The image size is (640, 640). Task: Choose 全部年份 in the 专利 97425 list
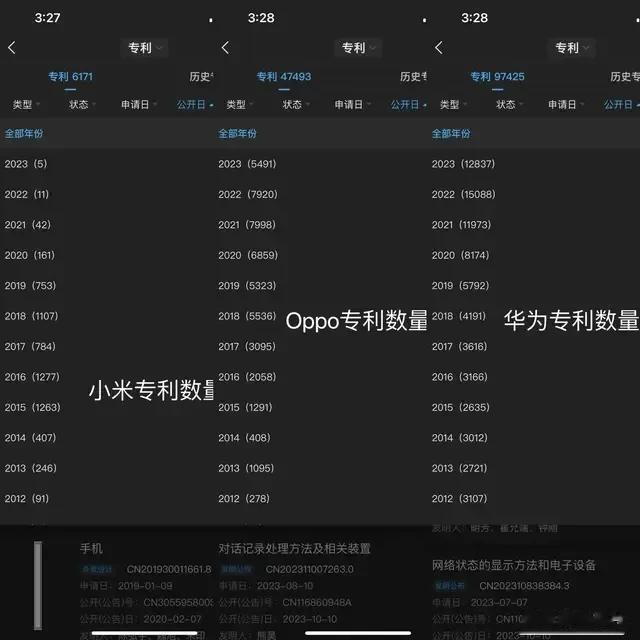point(451,133)
